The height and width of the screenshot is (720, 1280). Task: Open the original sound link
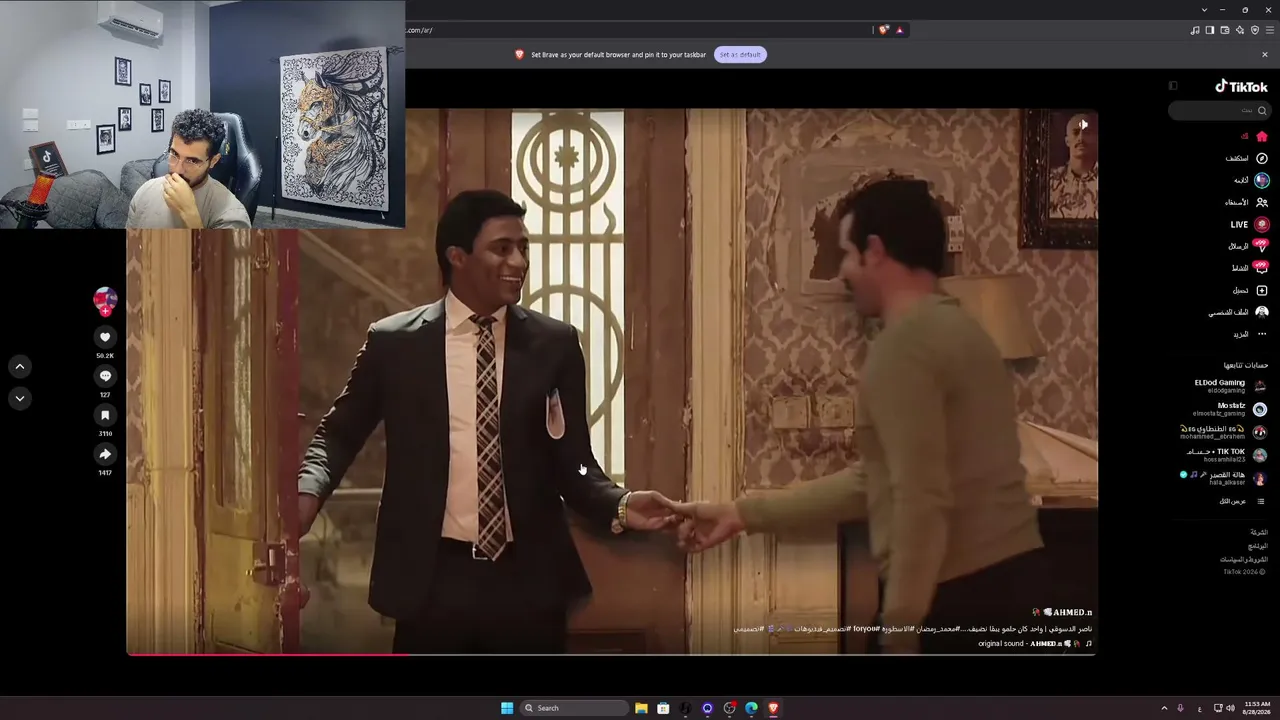click(x=1035, y=644)
